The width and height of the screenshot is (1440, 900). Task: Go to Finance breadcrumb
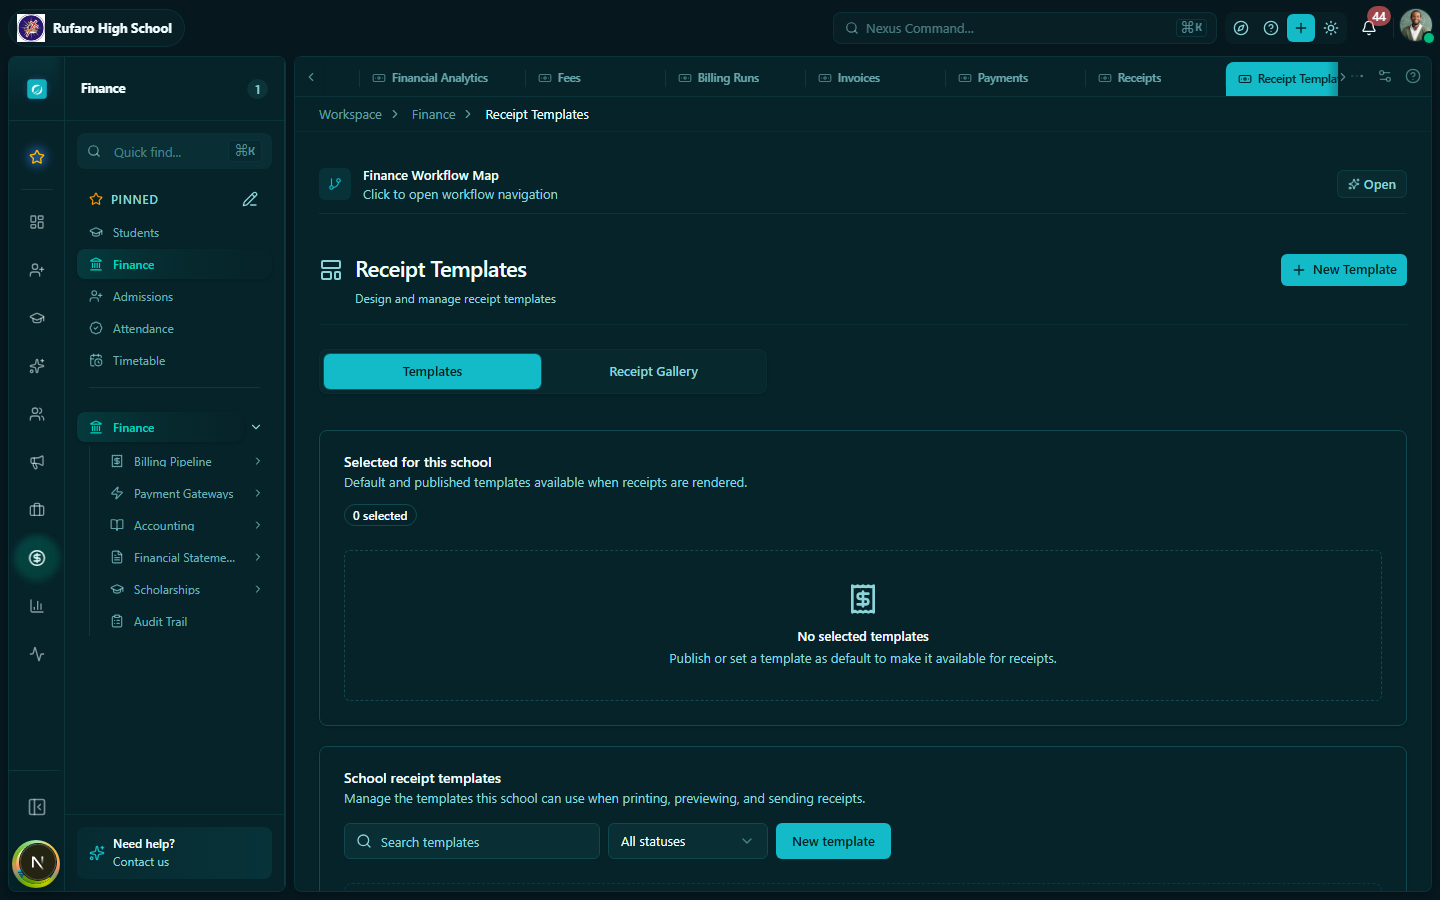coord(433,115)
